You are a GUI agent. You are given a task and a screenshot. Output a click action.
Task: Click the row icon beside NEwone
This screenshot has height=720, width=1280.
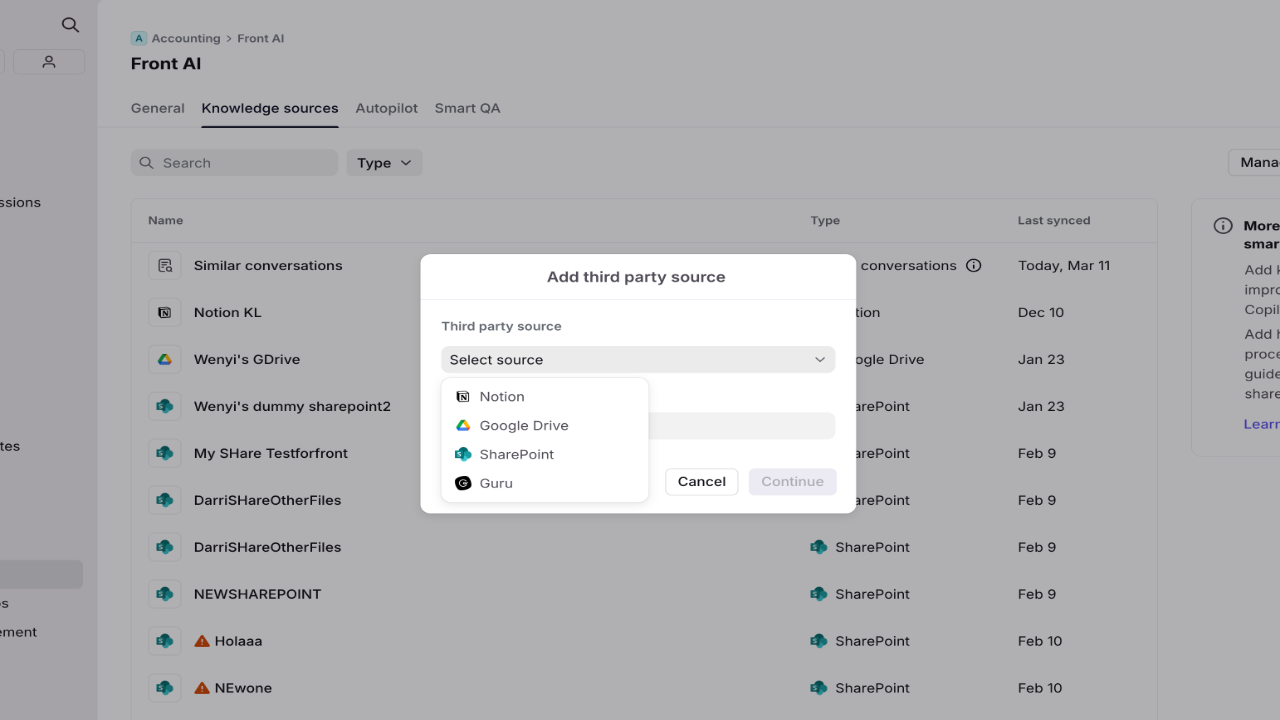165,688
